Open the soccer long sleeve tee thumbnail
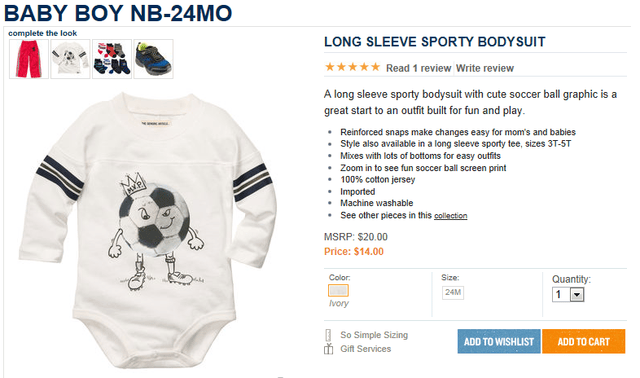Image resolution: width=640 pixels, height=378 pixels. point(70,59)
